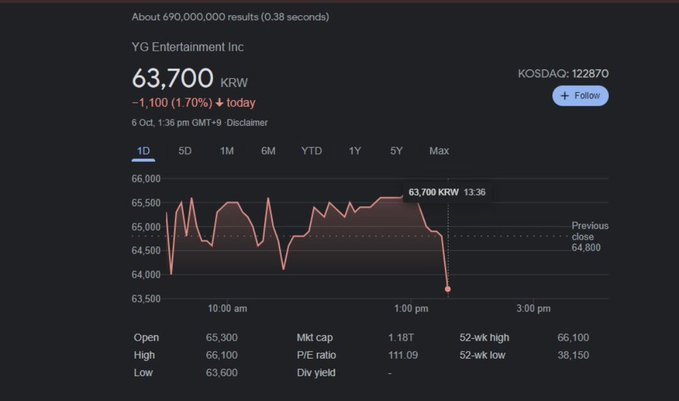Click the 63,700 current price value

coord(172,78)
